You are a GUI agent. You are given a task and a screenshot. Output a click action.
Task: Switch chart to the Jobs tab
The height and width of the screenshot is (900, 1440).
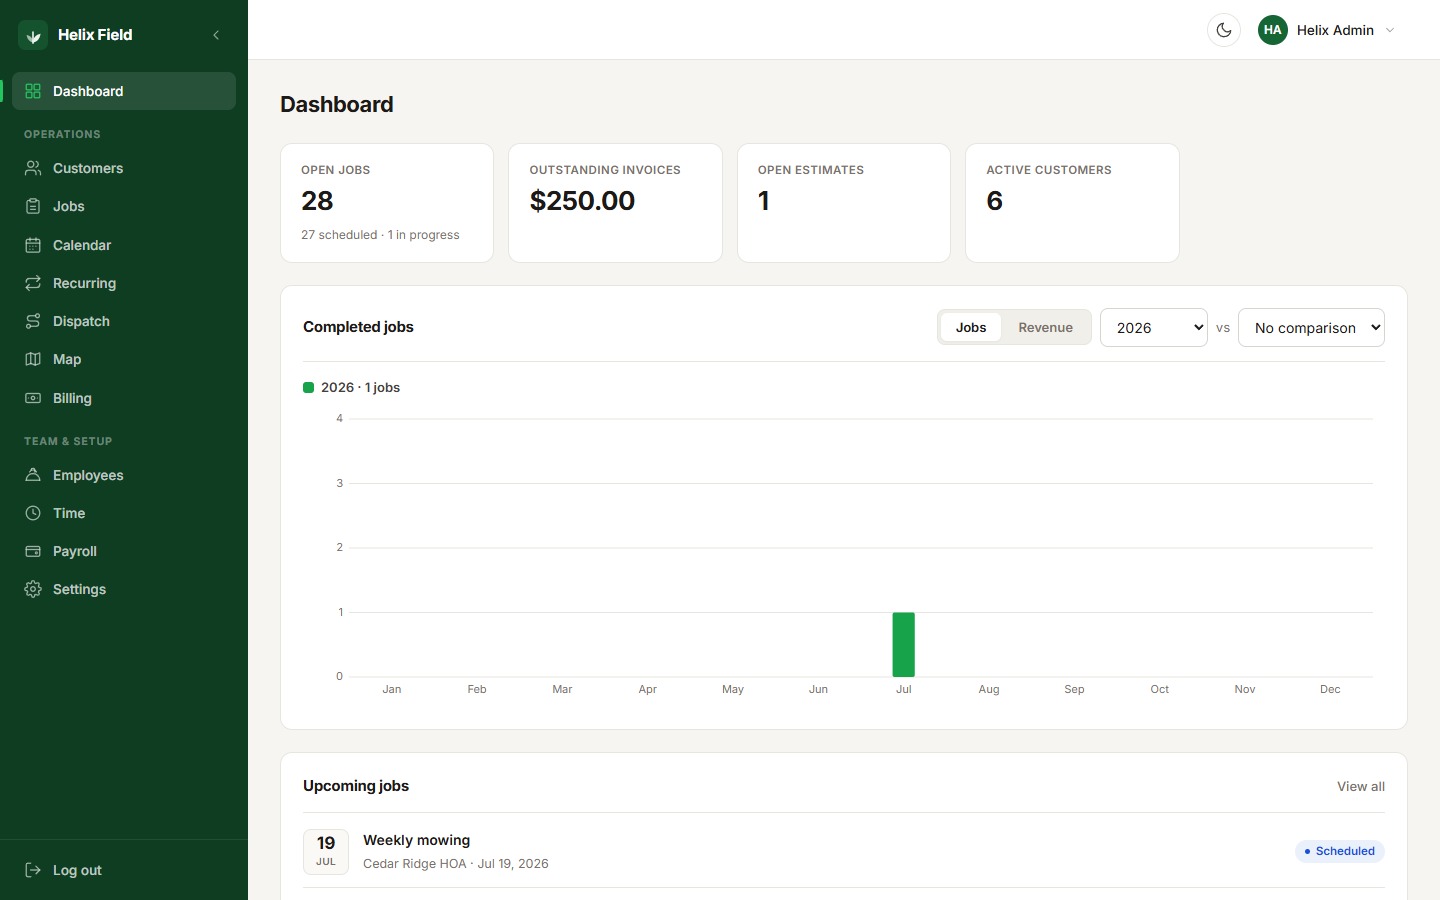pyautogui.click(x=971, y=327)
